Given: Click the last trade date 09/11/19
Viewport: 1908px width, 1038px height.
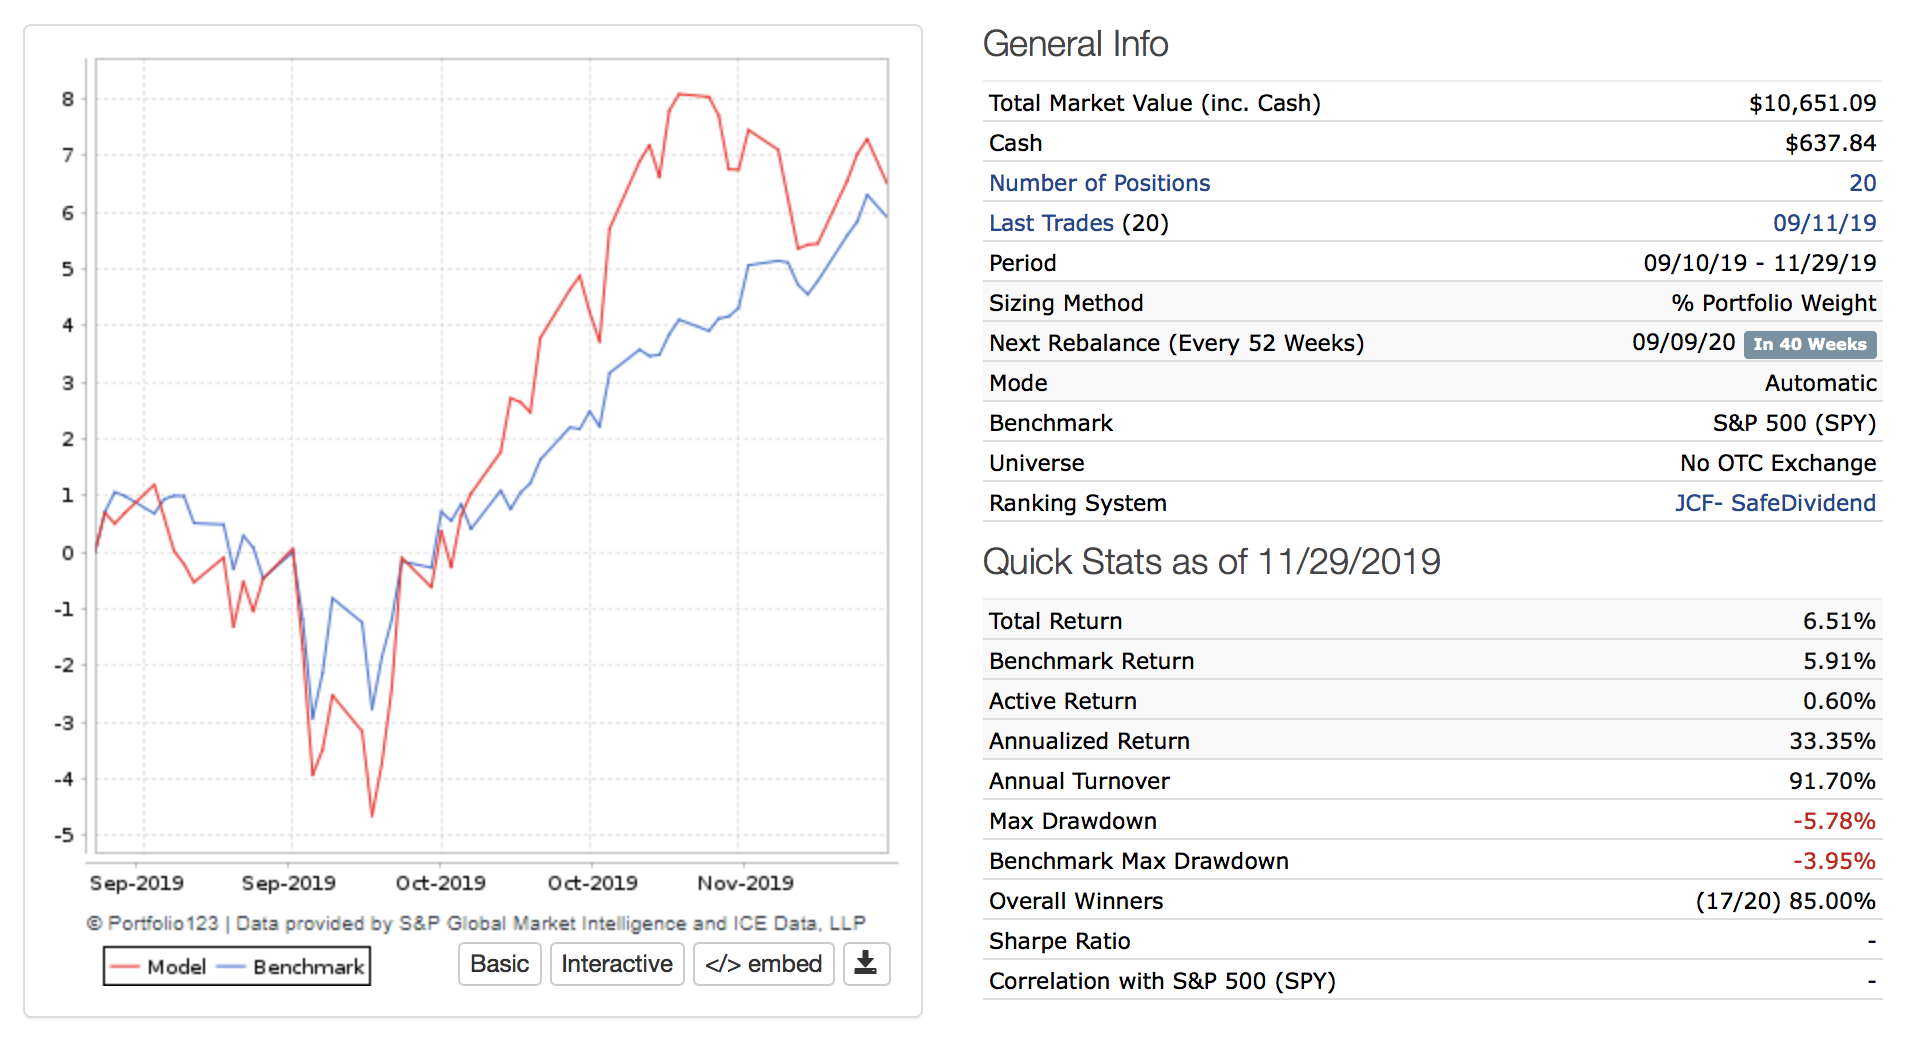Looking at the screenshot, I should coord(1824,223).
